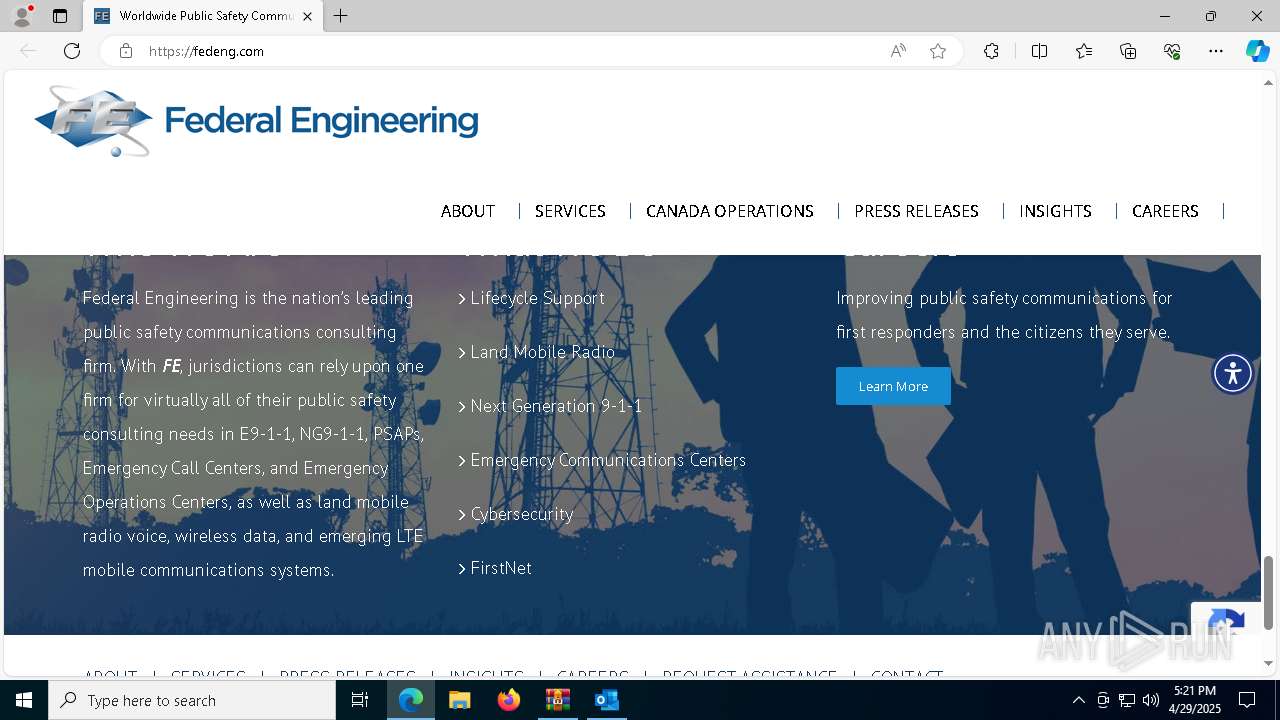Click the page vertical scrollbar thumb

point(1268,592)
